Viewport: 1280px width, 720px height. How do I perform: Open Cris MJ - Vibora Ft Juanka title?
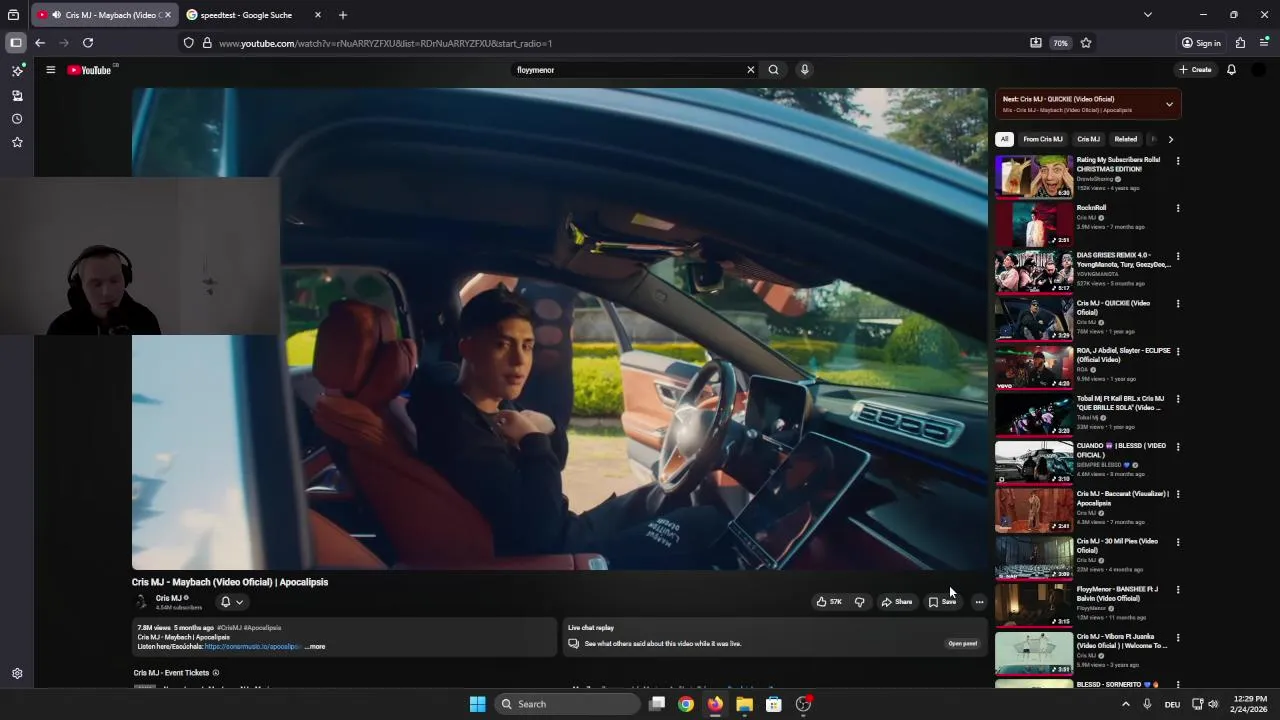(1122, 641)
